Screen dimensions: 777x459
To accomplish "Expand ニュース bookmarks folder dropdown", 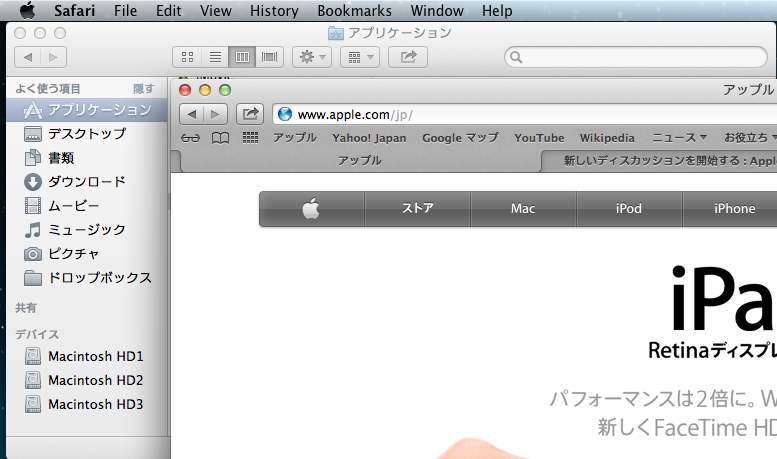I will pyautogui.click(x=679, y=138).
